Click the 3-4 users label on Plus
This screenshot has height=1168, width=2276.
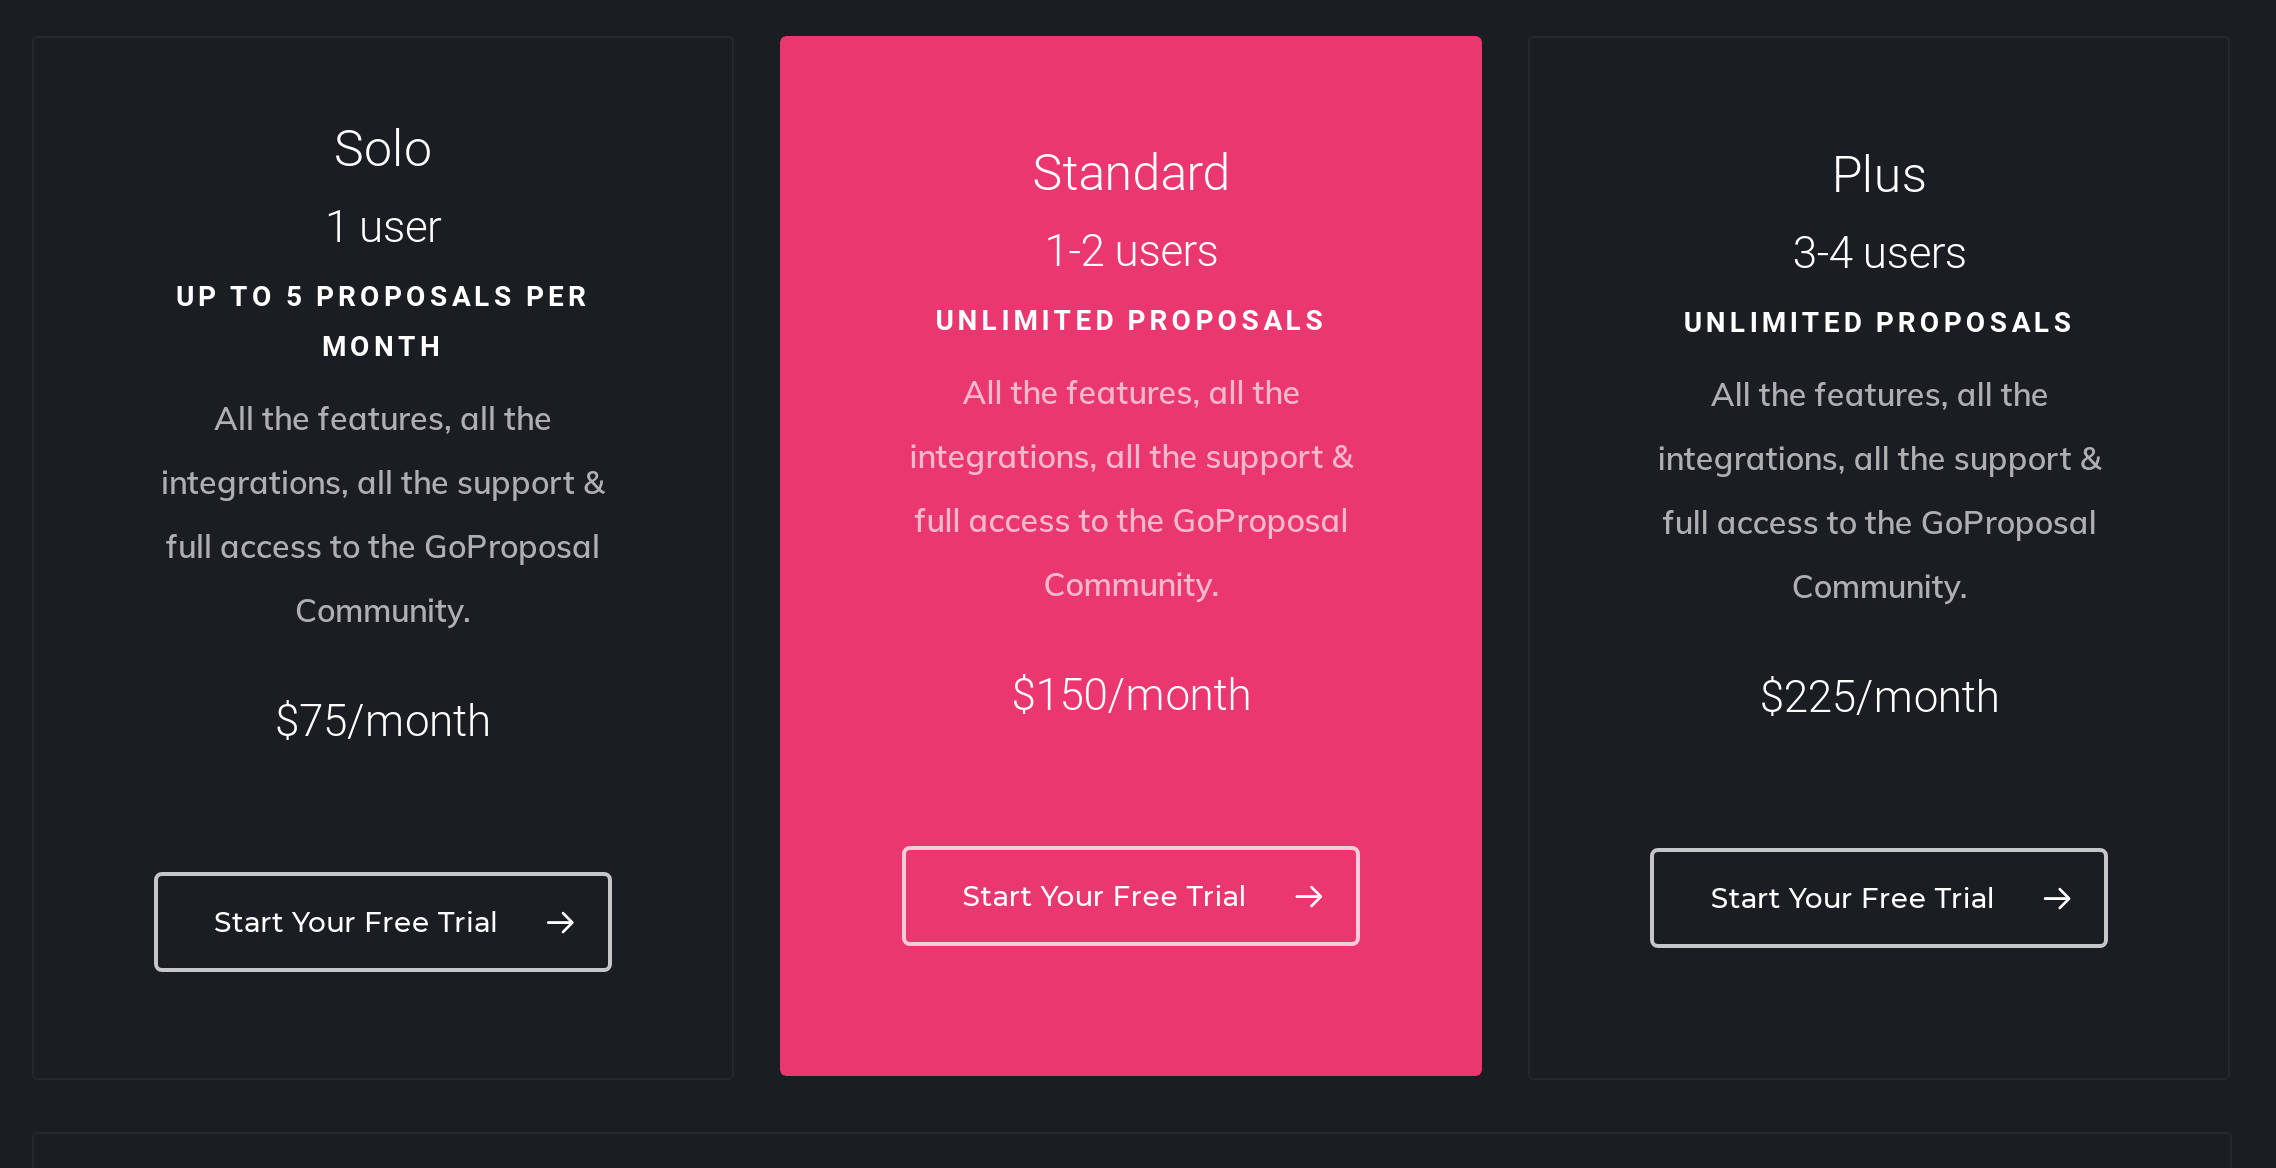(1878, 252)
